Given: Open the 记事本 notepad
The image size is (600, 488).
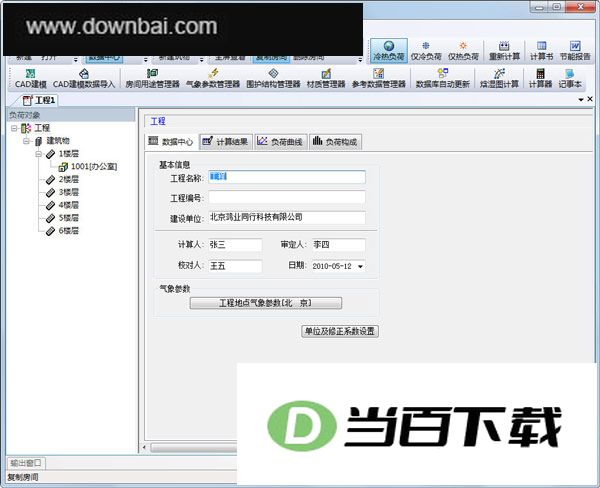Looking at the screenshot, I should (570, 78).
